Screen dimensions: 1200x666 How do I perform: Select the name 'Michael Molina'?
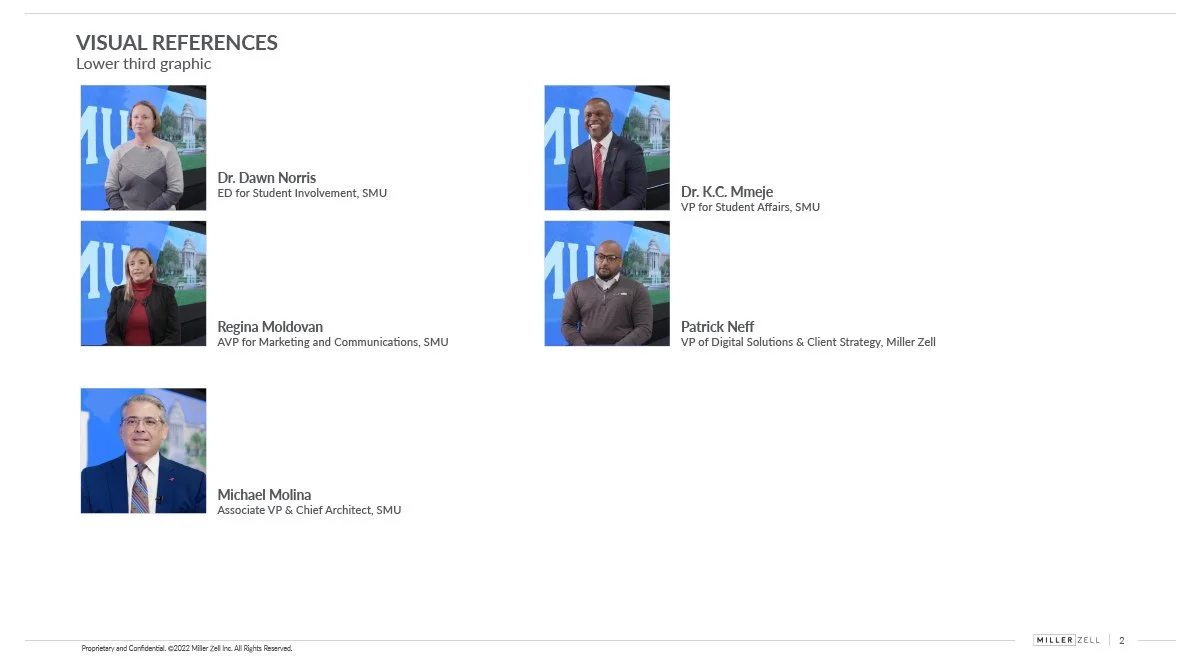pos(264,495)
